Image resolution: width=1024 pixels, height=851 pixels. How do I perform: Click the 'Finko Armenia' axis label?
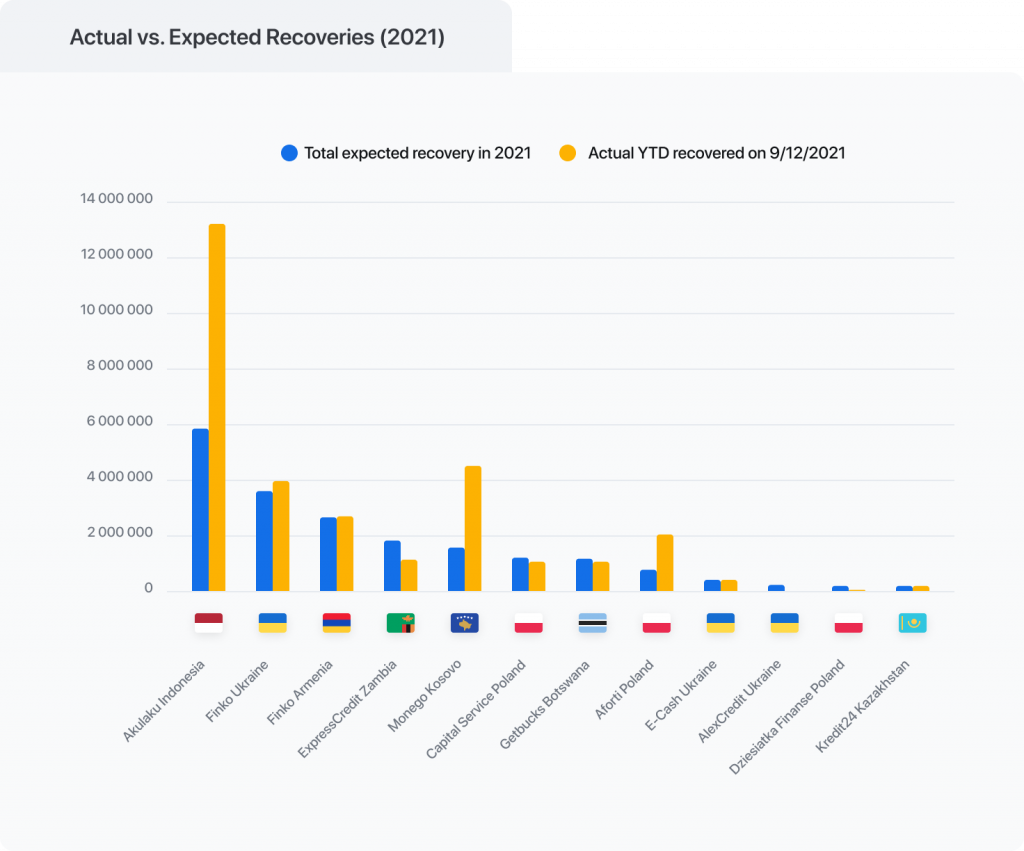[300, 692]
